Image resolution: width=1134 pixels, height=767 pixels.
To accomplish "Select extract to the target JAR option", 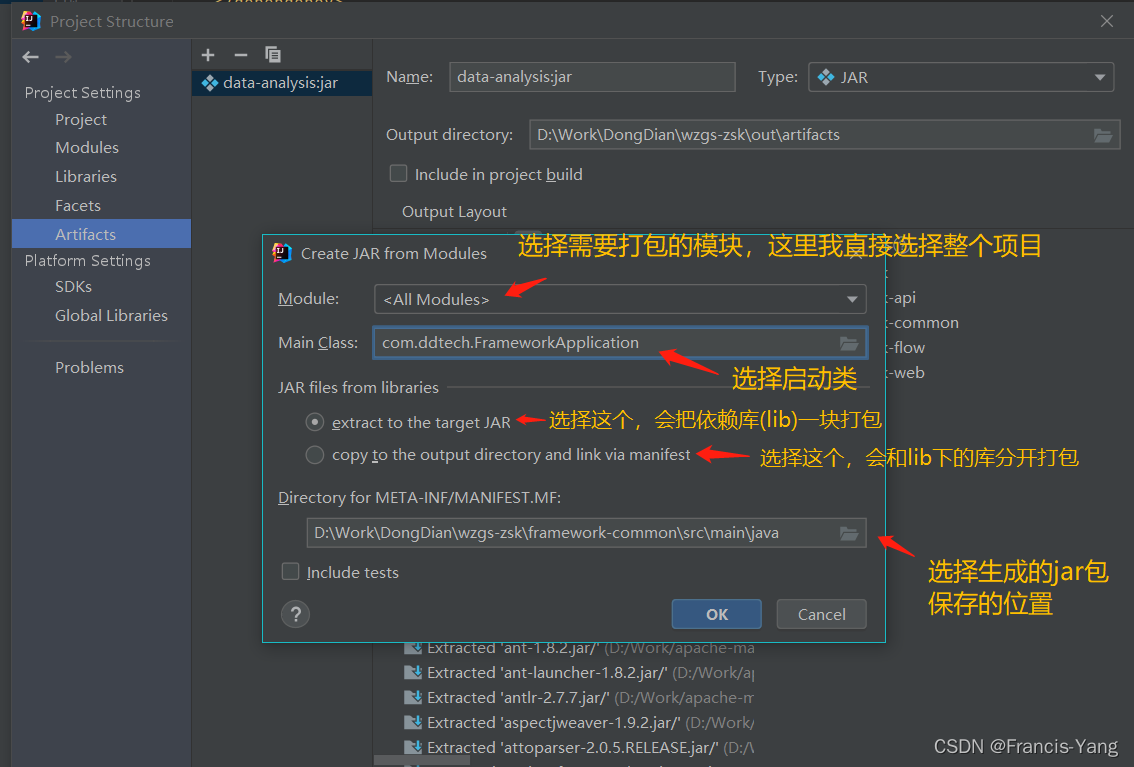I will (x=315, y=422).
